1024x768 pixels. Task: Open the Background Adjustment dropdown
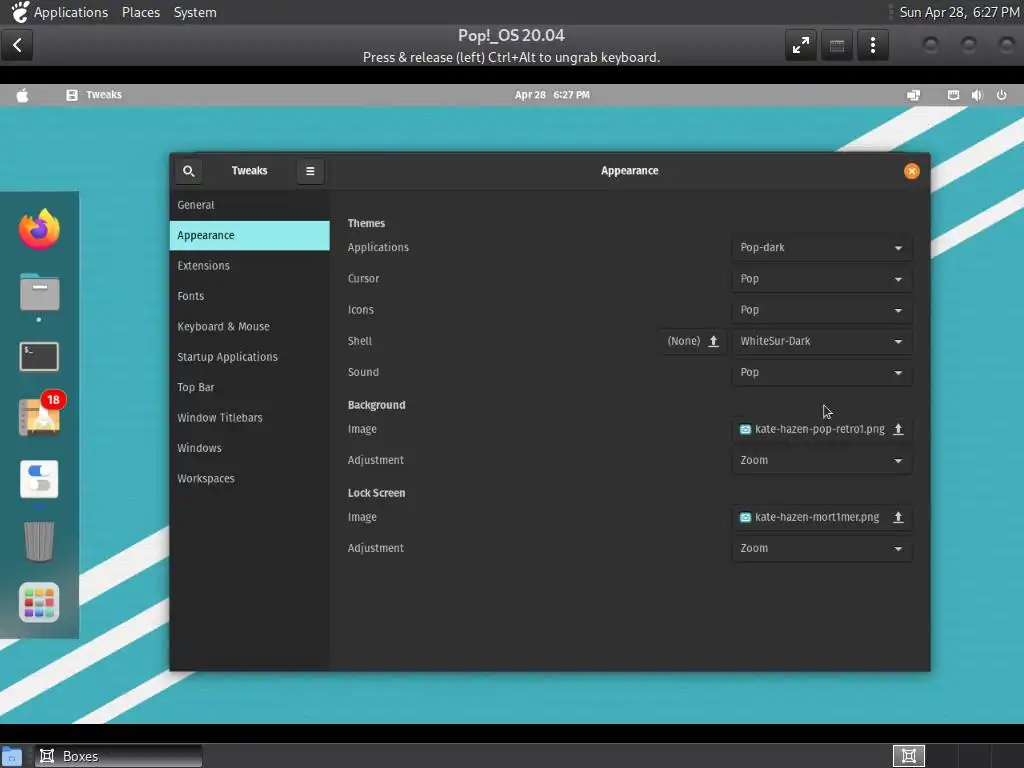pos(822,460)
